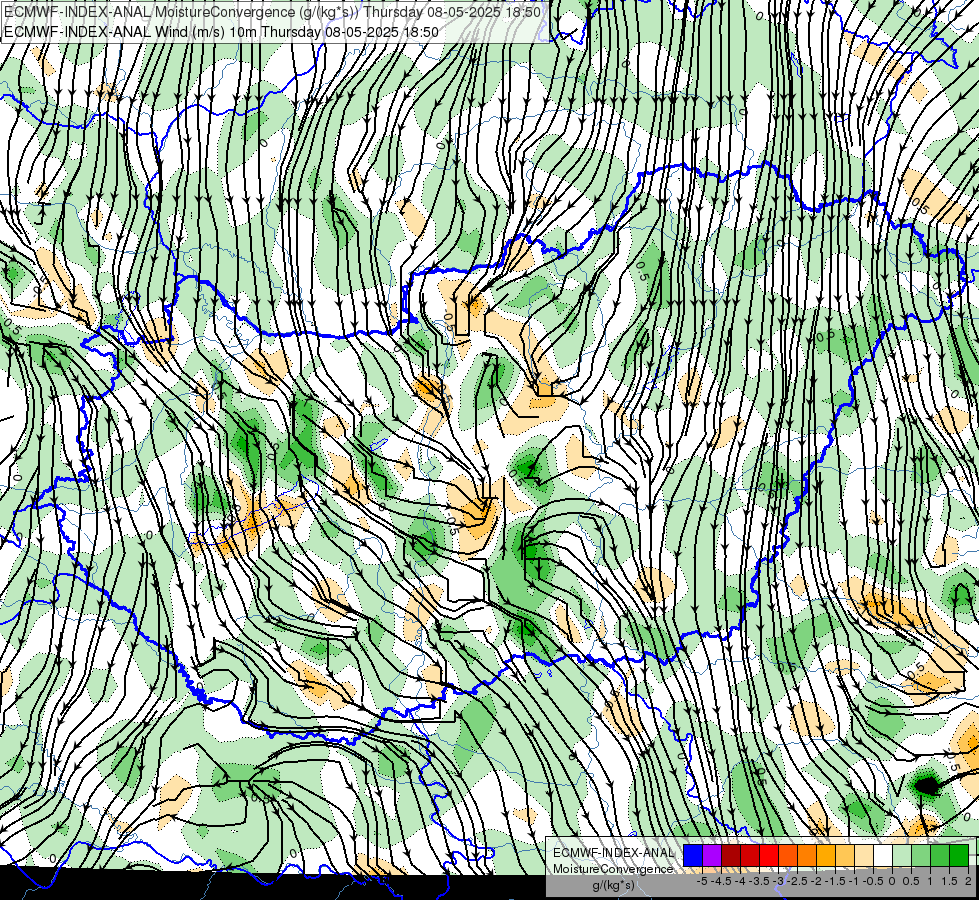Click the -4 legend tick label

click(740, 881)
